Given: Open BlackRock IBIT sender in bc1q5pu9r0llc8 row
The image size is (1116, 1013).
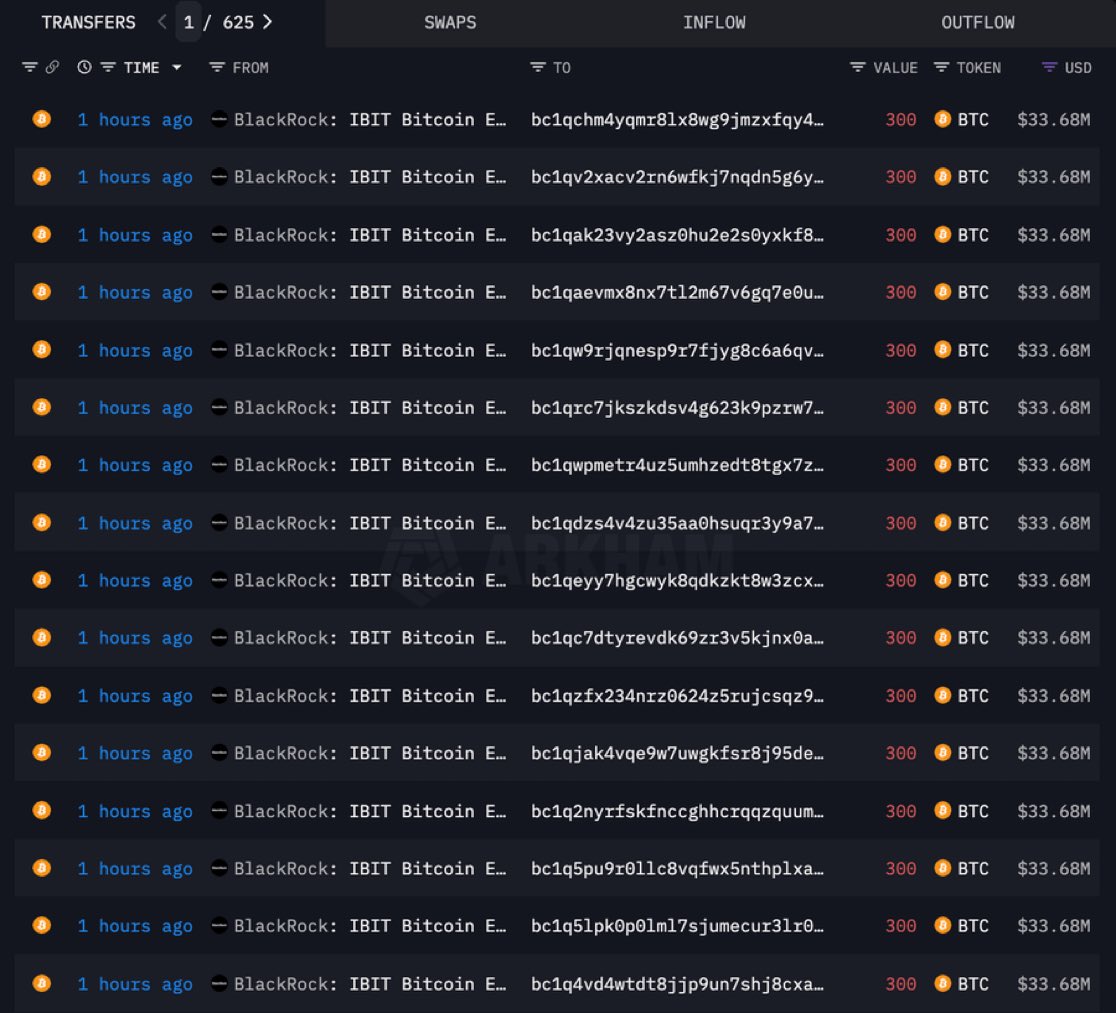Looking at the screenshot, I should click(369, 868).
